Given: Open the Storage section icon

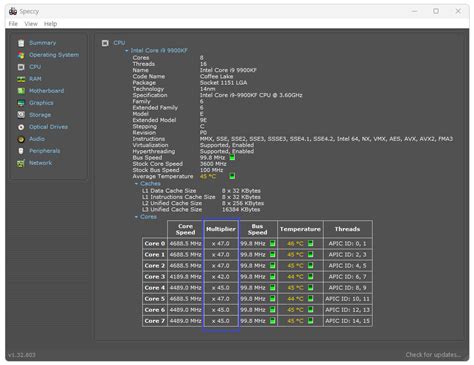Looking at the screenshot, I should pos(21,115).
